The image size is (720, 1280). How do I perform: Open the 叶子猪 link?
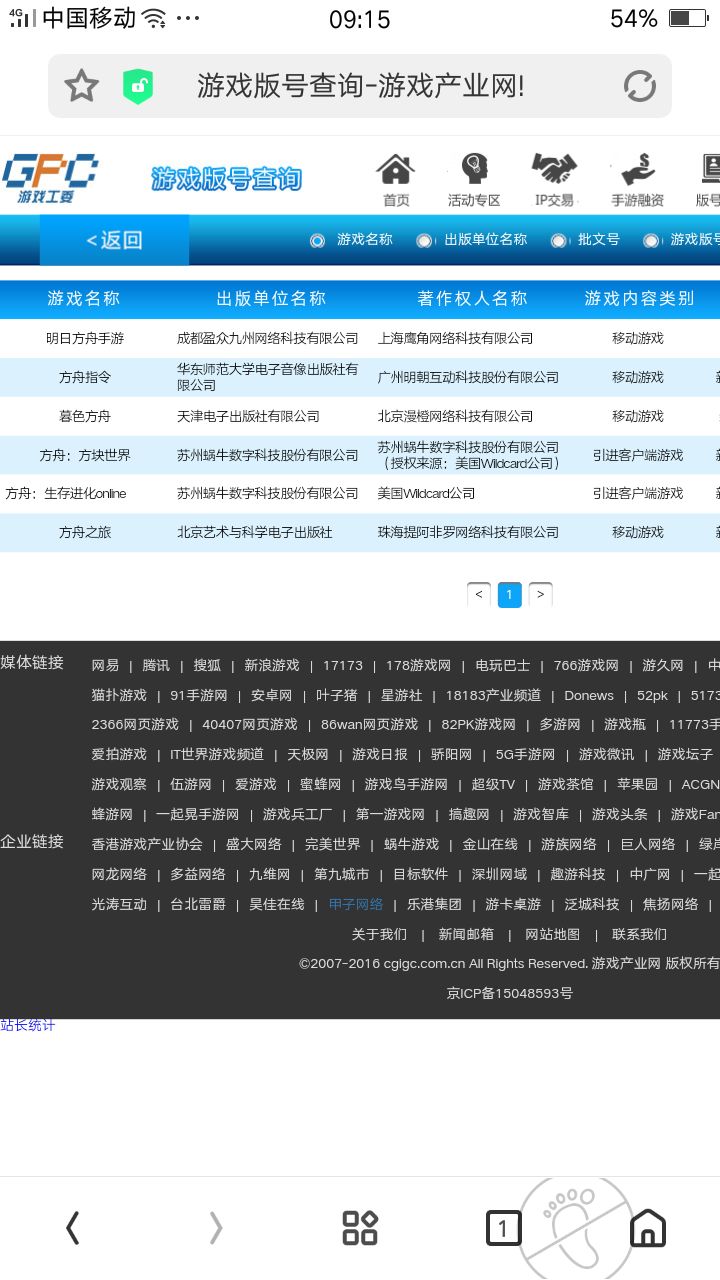pyautogui.click(x=337, y=695)
